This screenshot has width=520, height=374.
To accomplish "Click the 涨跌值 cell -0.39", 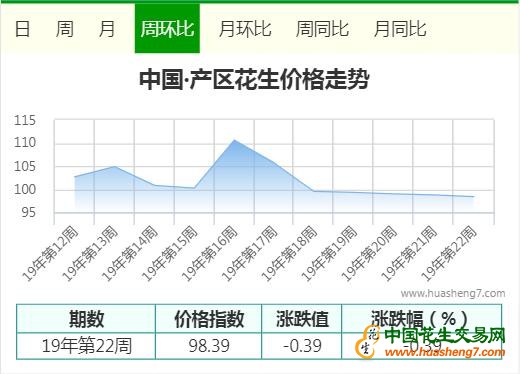I will [x=302, y=346].
